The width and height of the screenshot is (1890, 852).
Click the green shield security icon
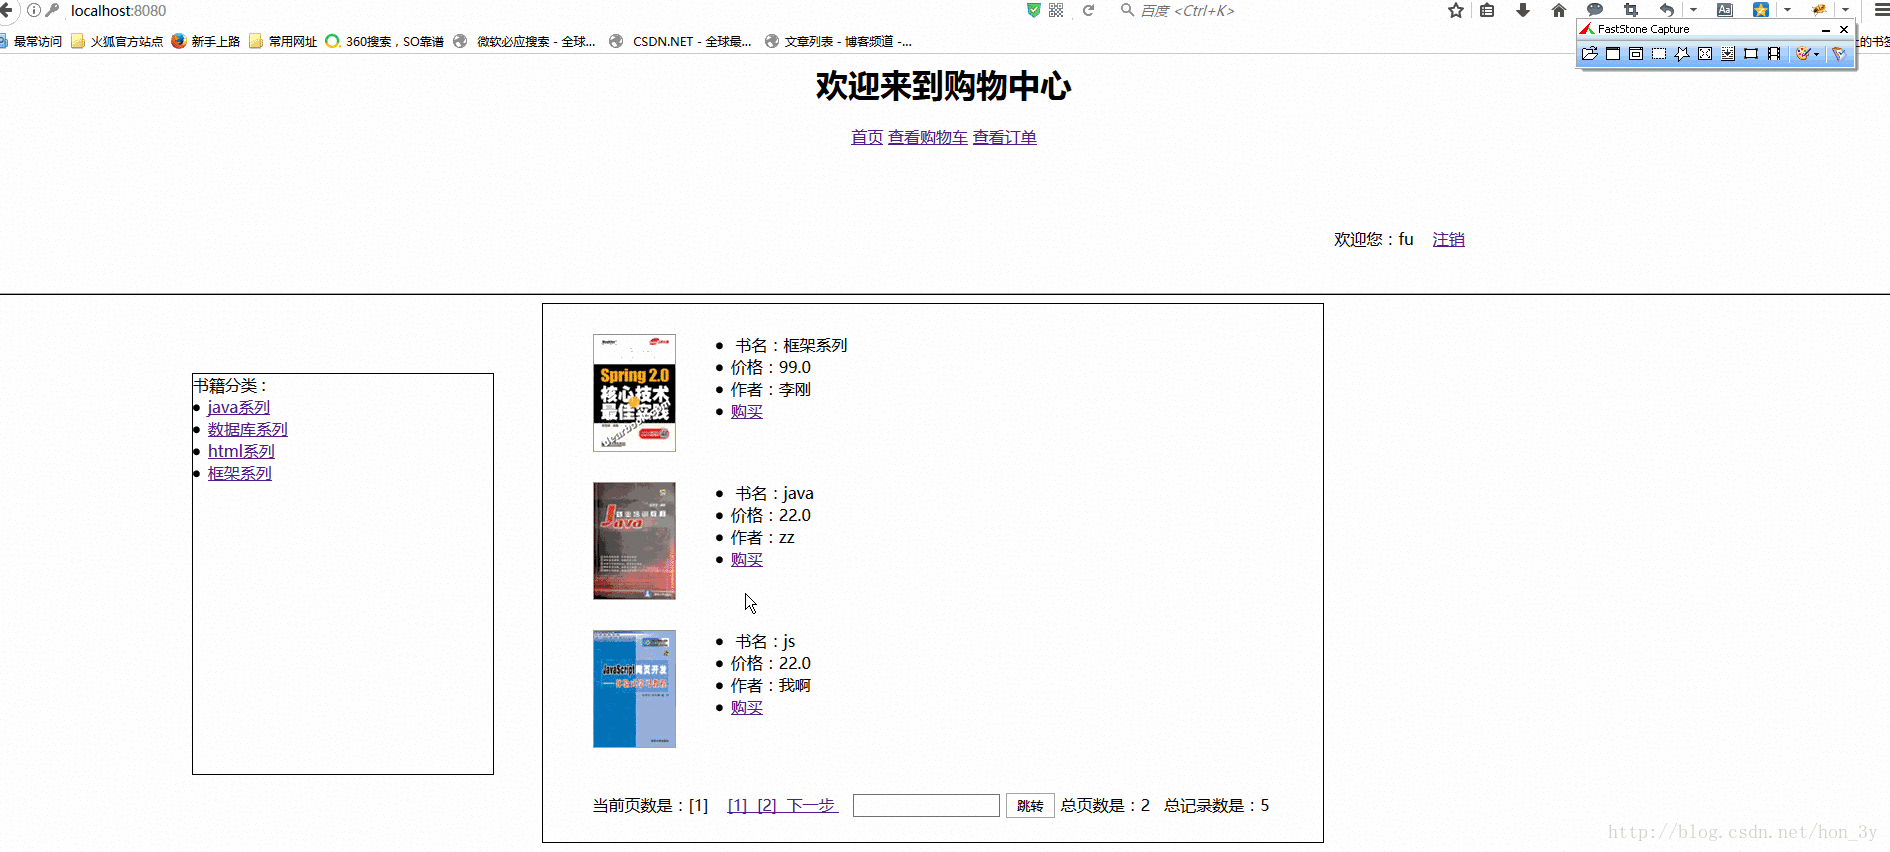[x=1034, y=10]
